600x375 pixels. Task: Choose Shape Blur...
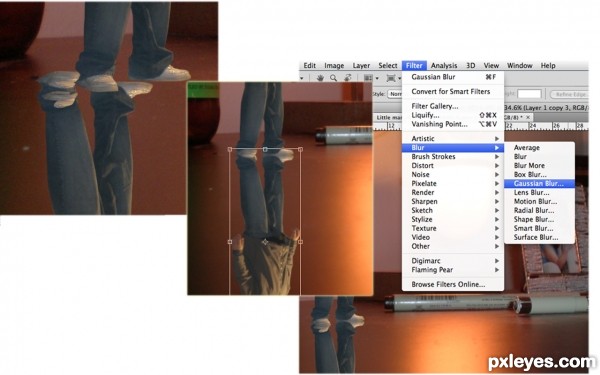[x=540, y=219]
